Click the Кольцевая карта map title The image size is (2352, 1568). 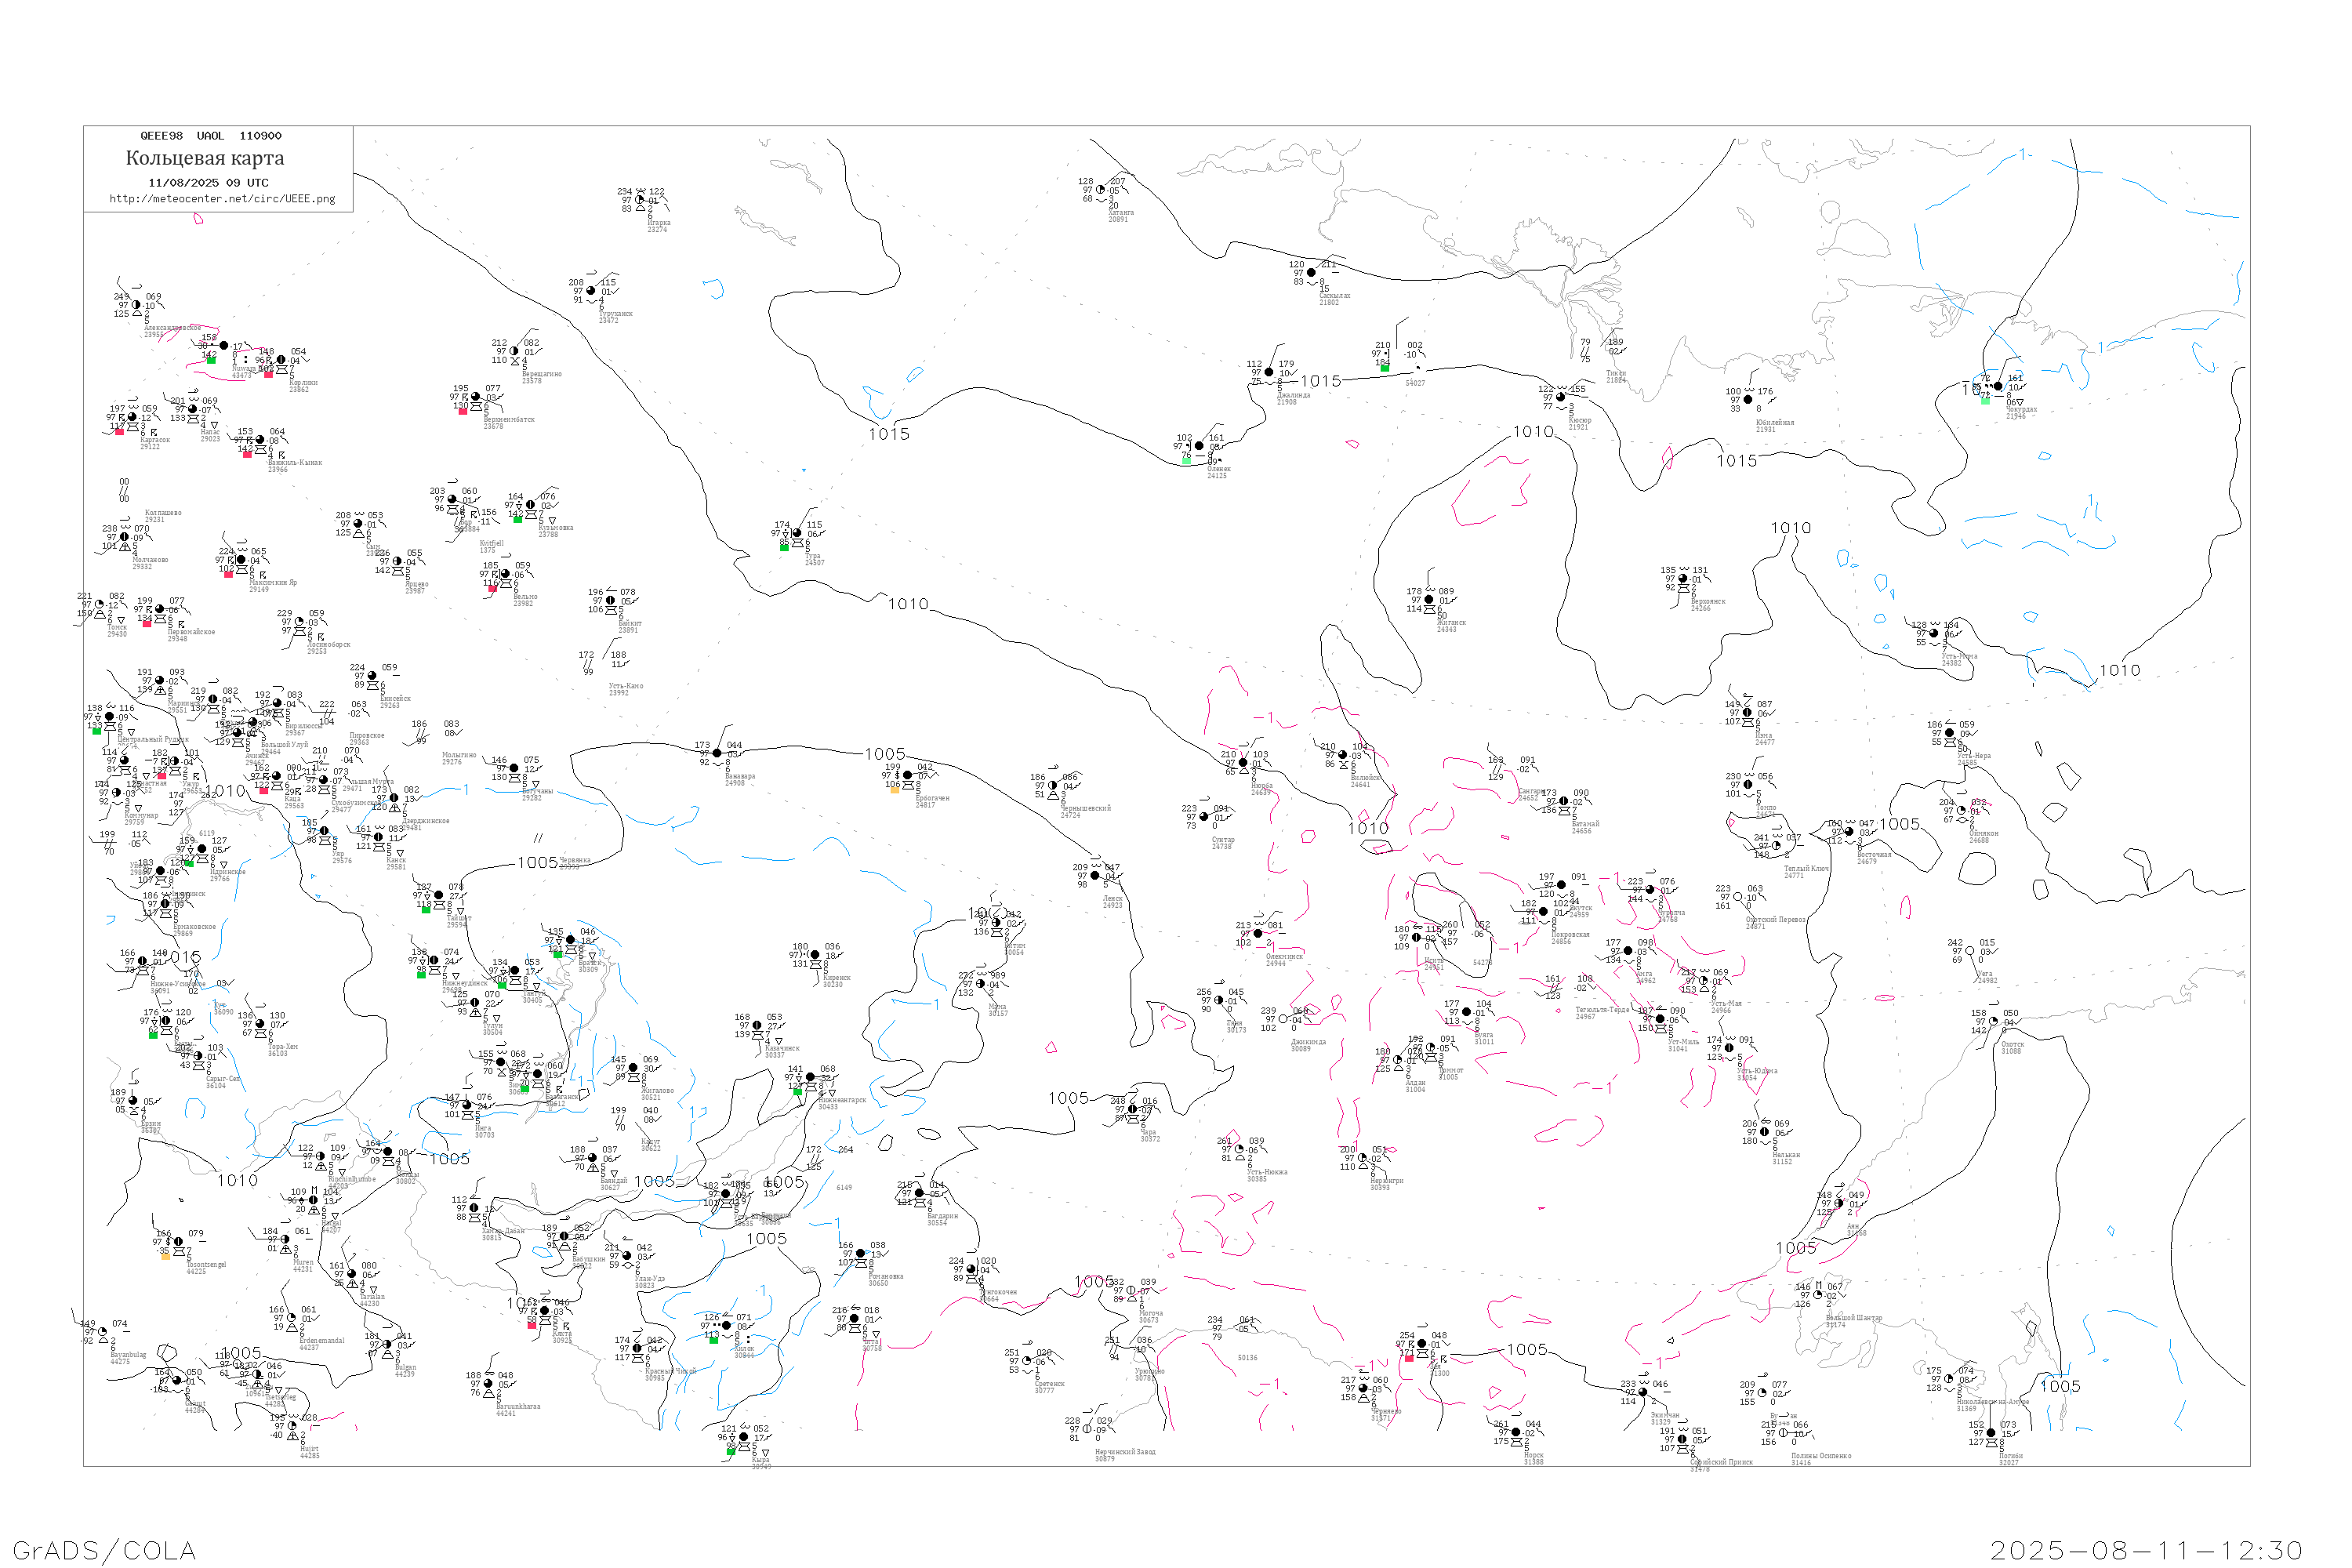205,158
